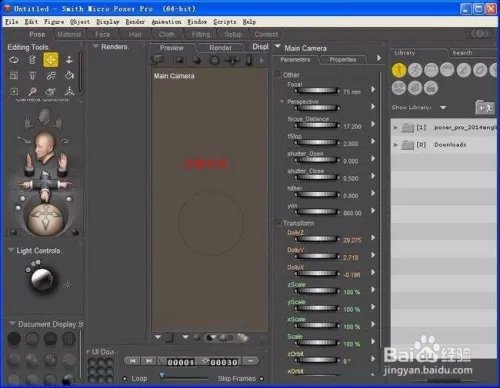Select the Face Camera head icon
500x388 pixels.
[x=44, y=147]
